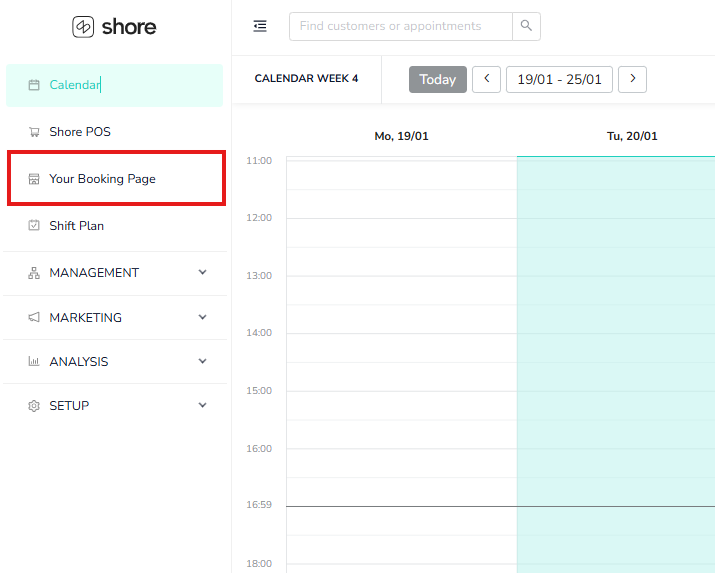This screenshot has width=715, height=573.
Task: Click the Your Booking Page storefront icon
Action: 34,179
